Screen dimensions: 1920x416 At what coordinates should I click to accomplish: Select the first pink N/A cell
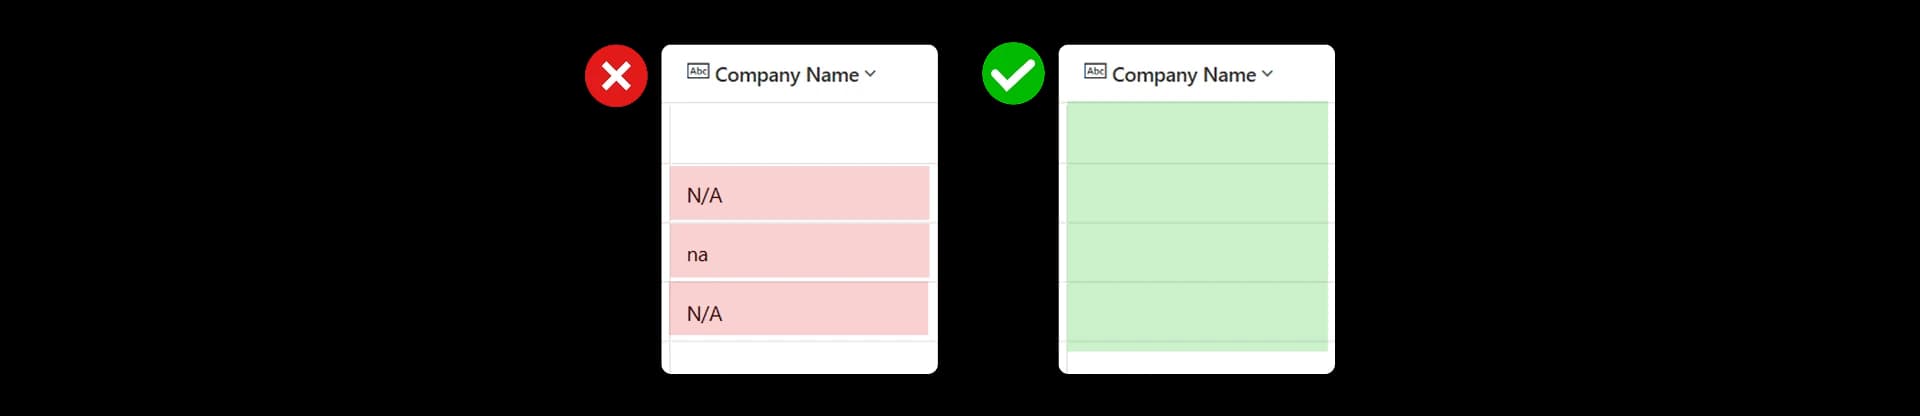pyautogui.click(x=799, y=193)
